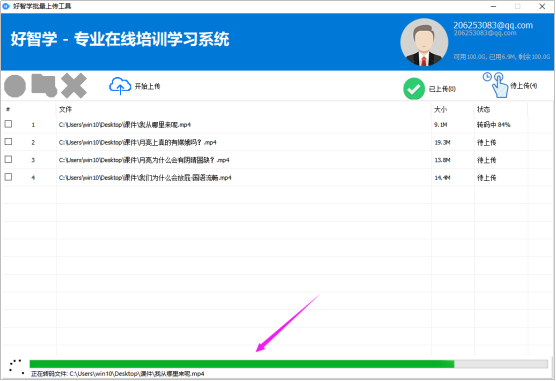Viewport: 556px width, 381px height.
Task: Tick the checkbox for row 2
Action: (x=8, y=142)
